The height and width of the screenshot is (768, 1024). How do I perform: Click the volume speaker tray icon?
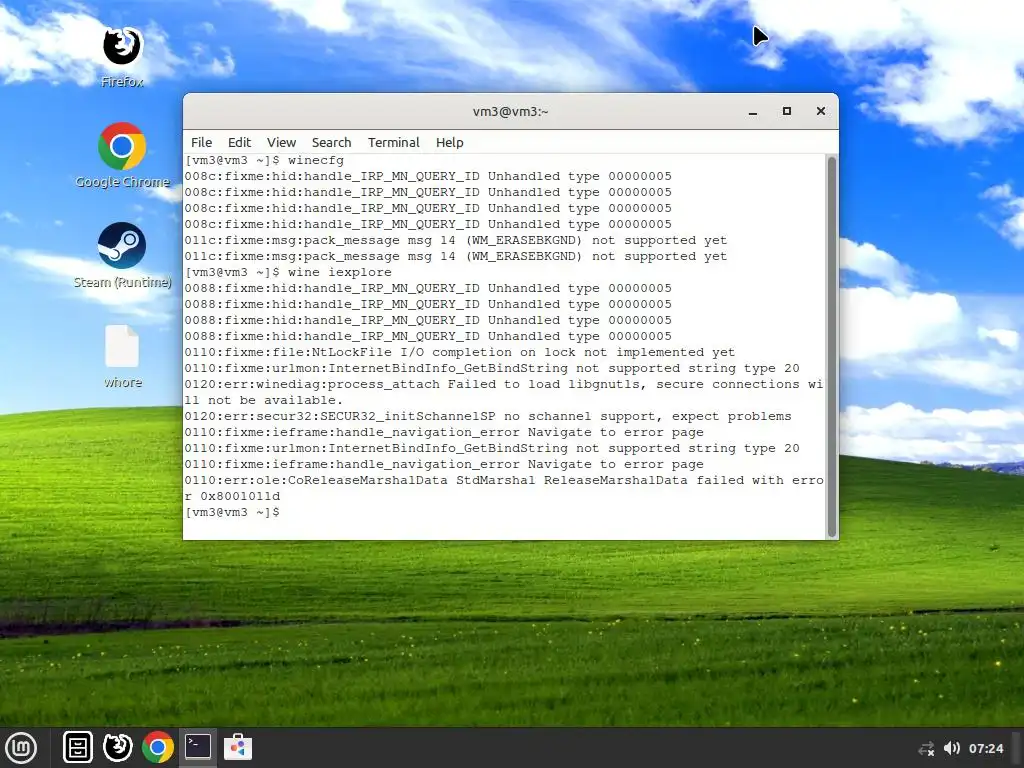(x=952, y=748)
